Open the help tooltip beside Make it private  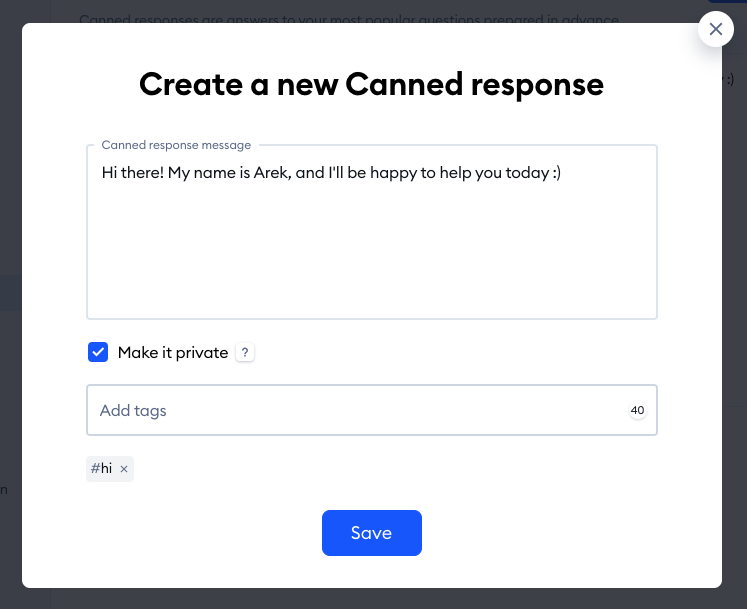tap(245, 353)
